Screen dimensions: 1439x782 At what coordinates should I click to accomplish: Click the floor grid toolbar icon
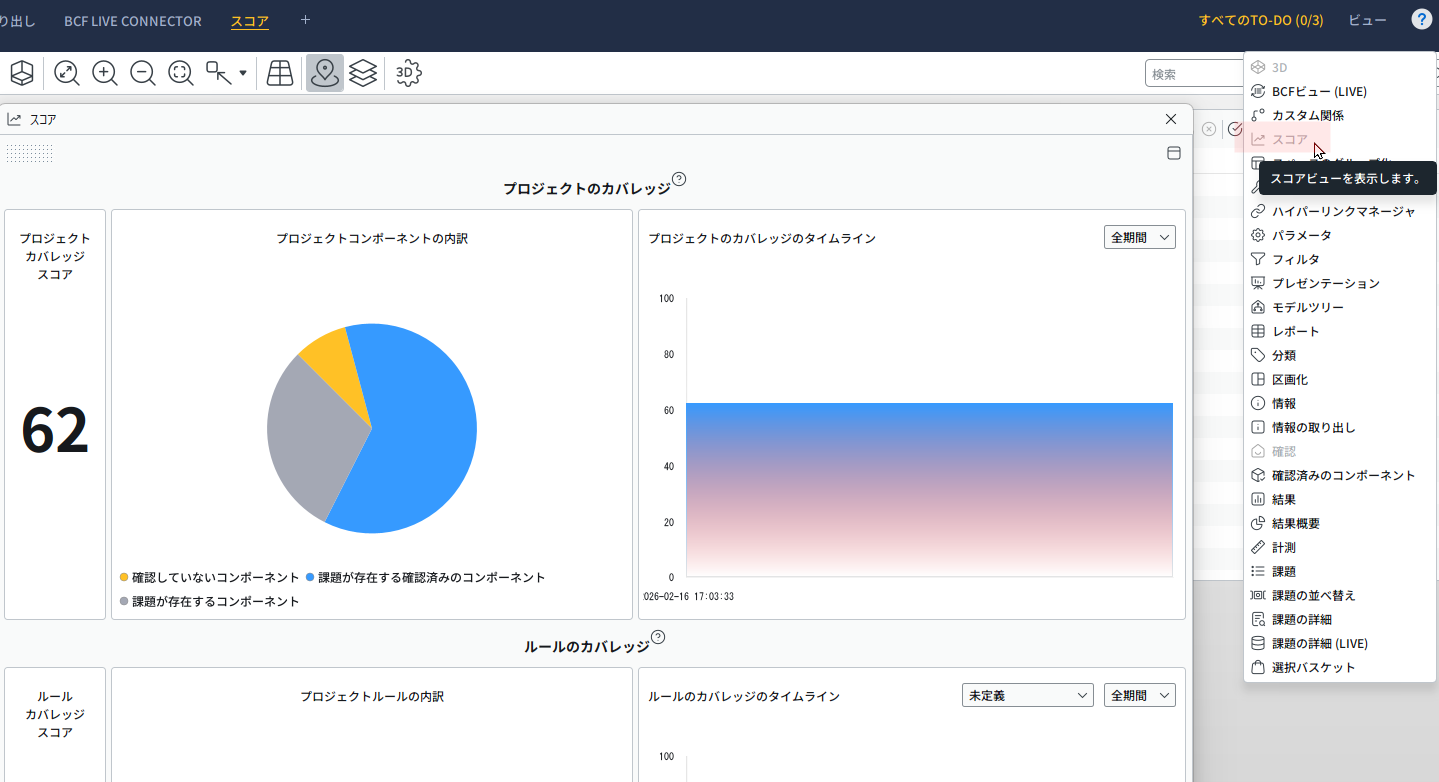coord(280,73)
